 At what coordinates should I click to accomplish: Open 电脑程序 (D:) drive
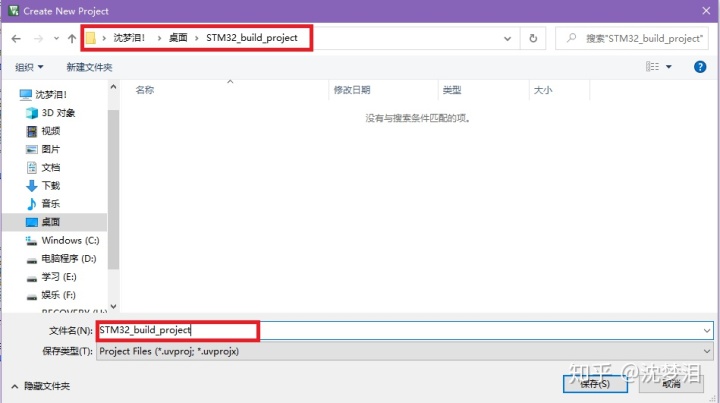tap(61, 259)
